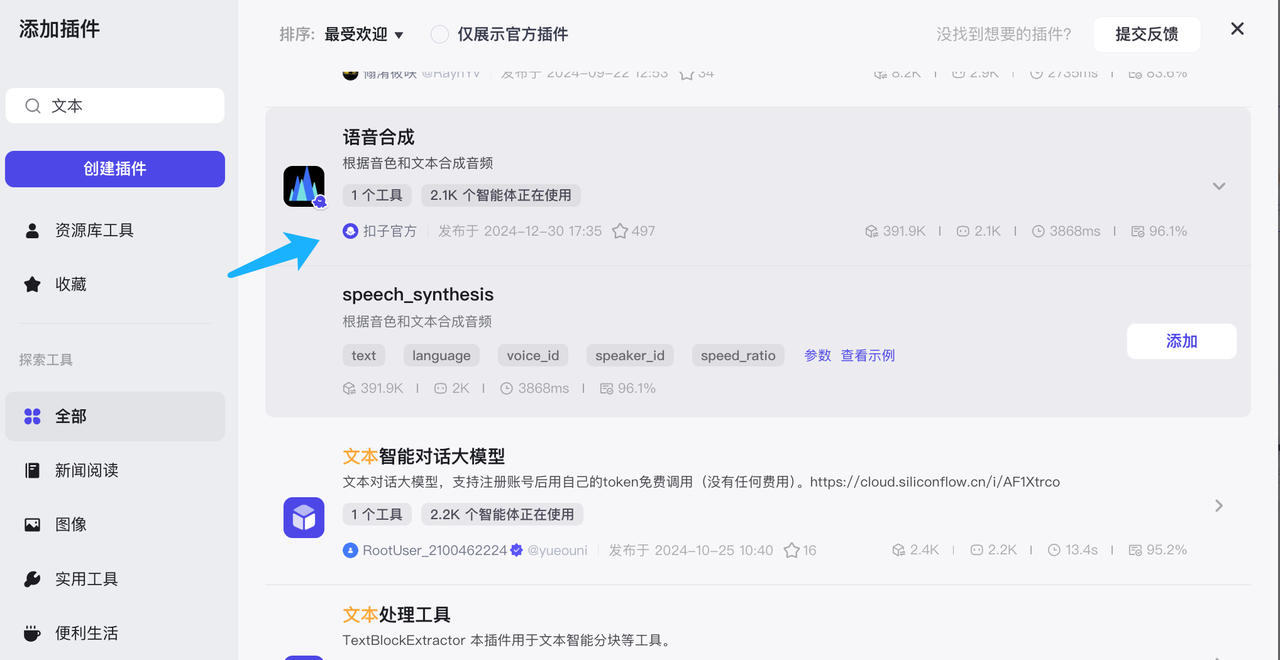Enable the 仅展示官方插件 filter
This screenshot has height=660, width=1280.
[439, 33]
